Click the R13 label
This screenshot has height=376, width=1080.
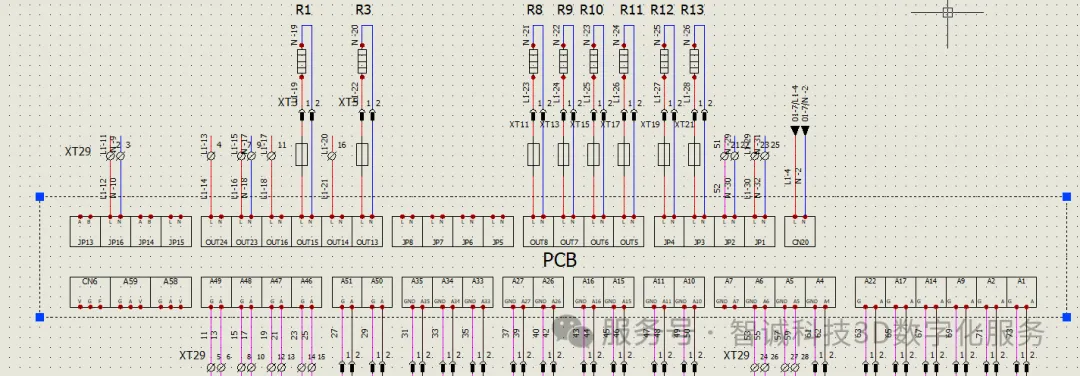[692, 10]
